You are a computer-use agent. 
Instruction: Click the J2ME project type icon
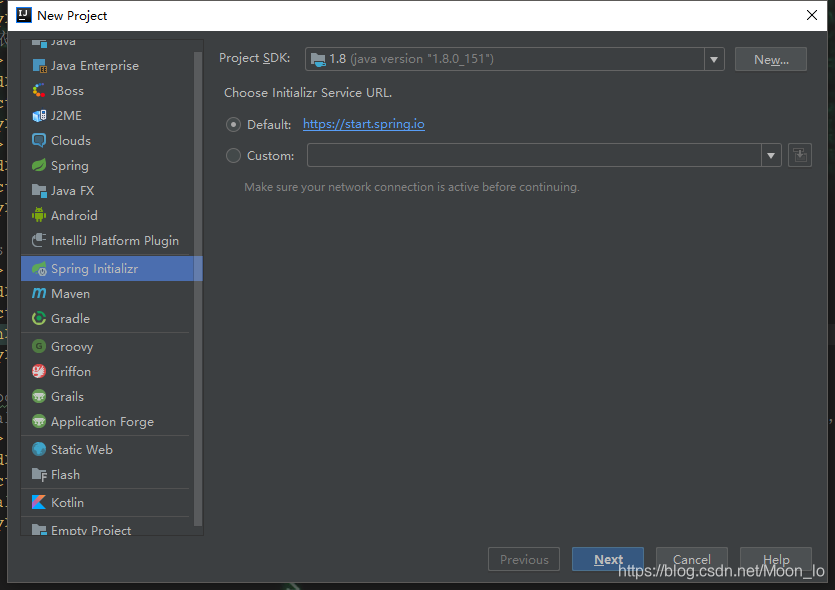coord(39,116)
